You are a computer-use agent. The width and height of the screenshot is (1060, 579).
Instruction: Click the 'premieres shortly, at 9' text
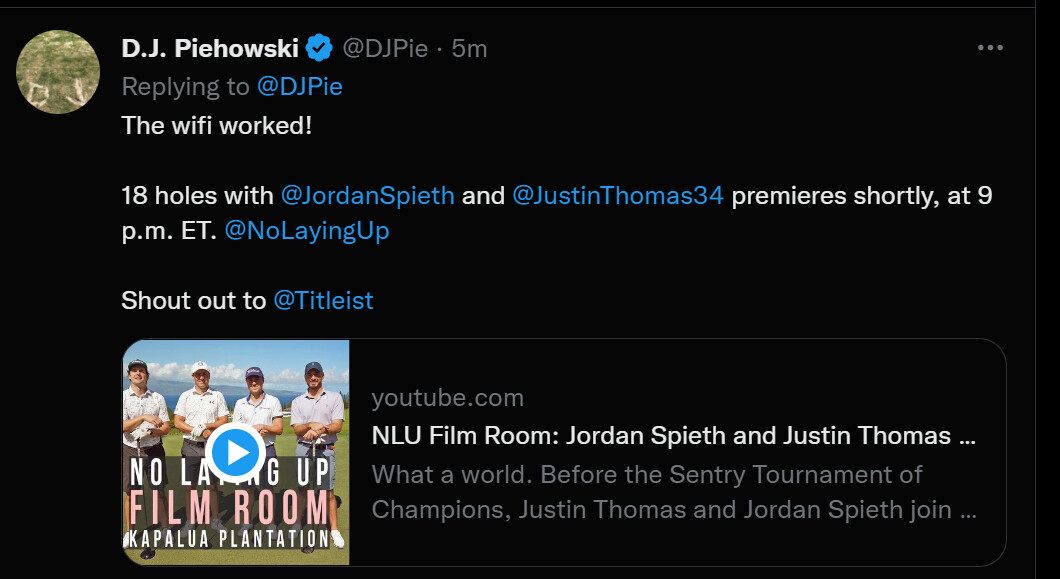point(861,195)
